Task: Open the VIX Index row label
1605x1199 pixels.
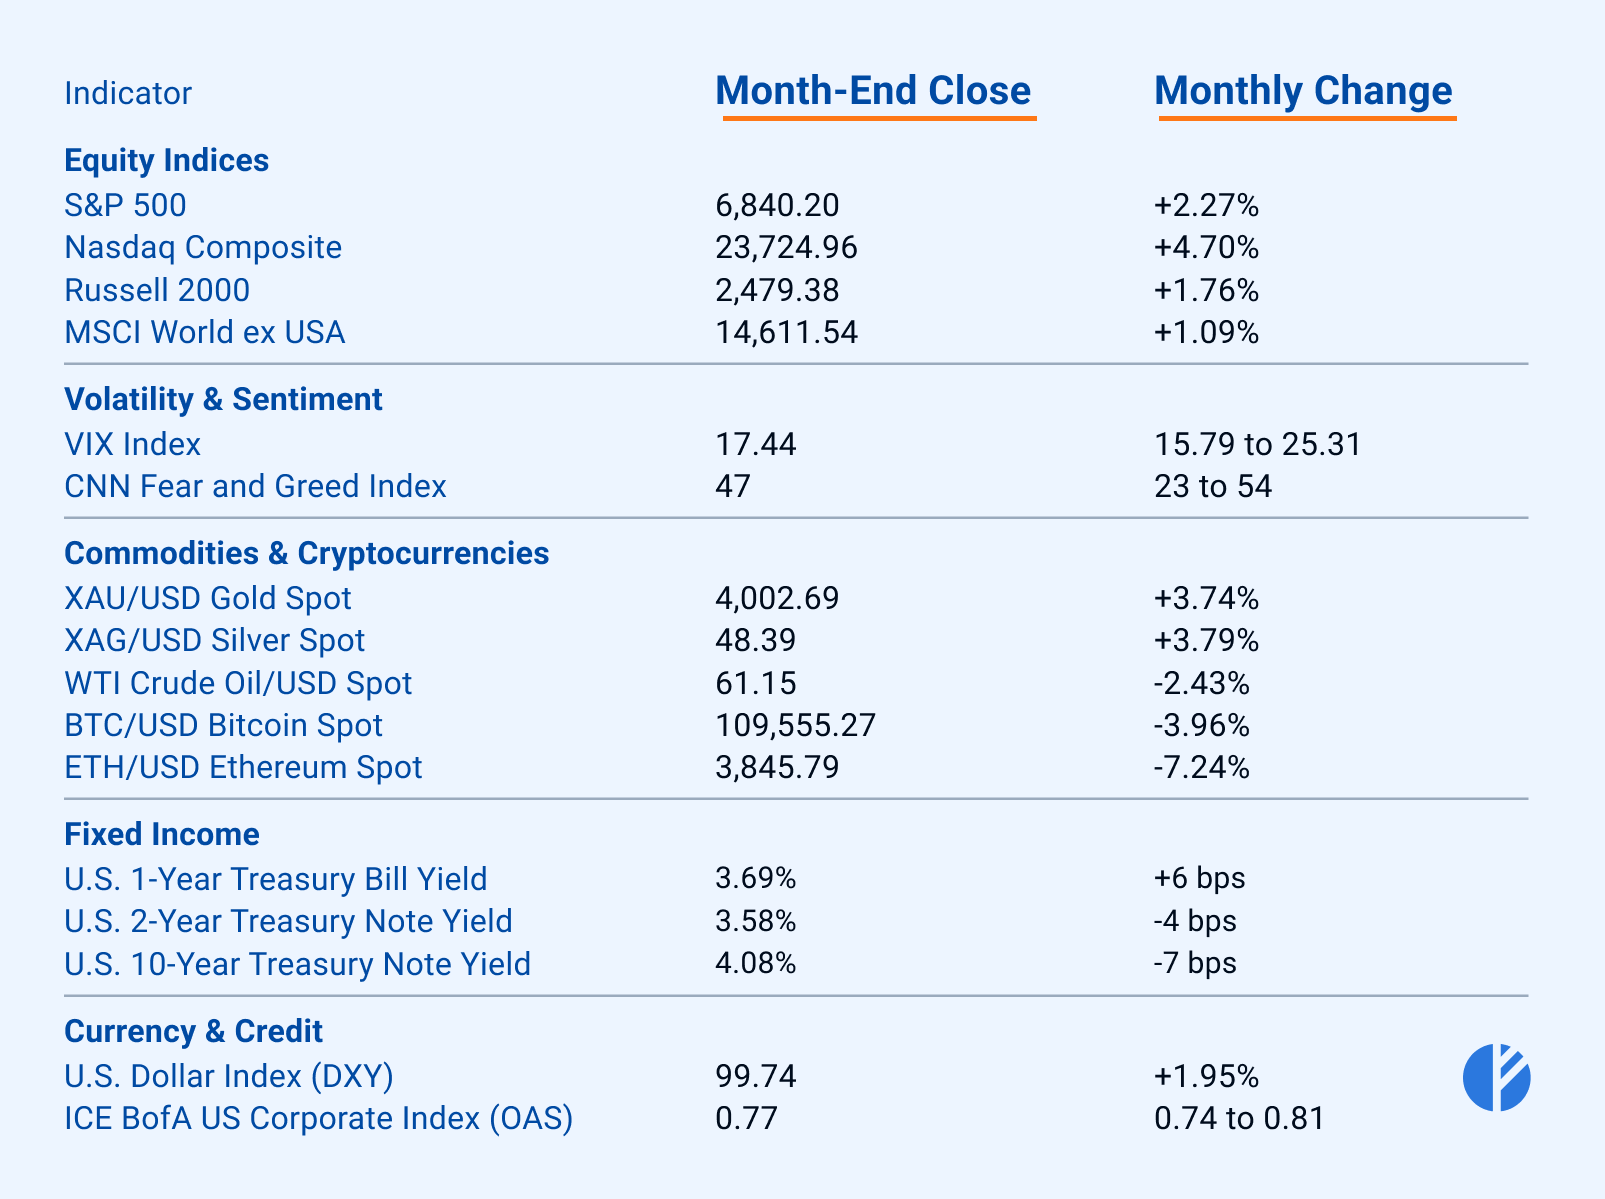Action: [x=132, y=444]
